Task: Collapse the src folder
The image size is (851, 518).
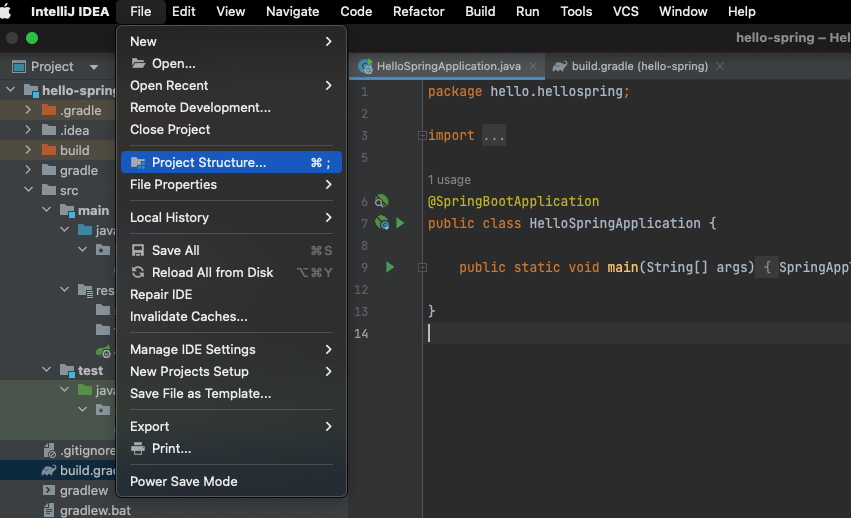Action: click(x=28, y=190)
